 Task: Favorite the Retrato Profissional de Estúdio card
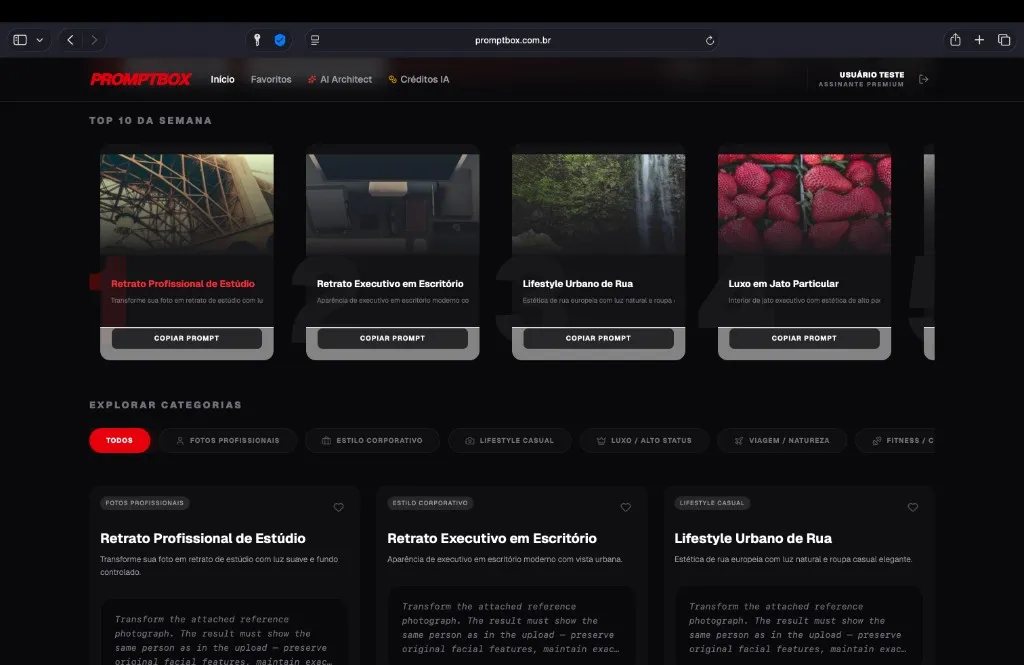tap(338, 508)
